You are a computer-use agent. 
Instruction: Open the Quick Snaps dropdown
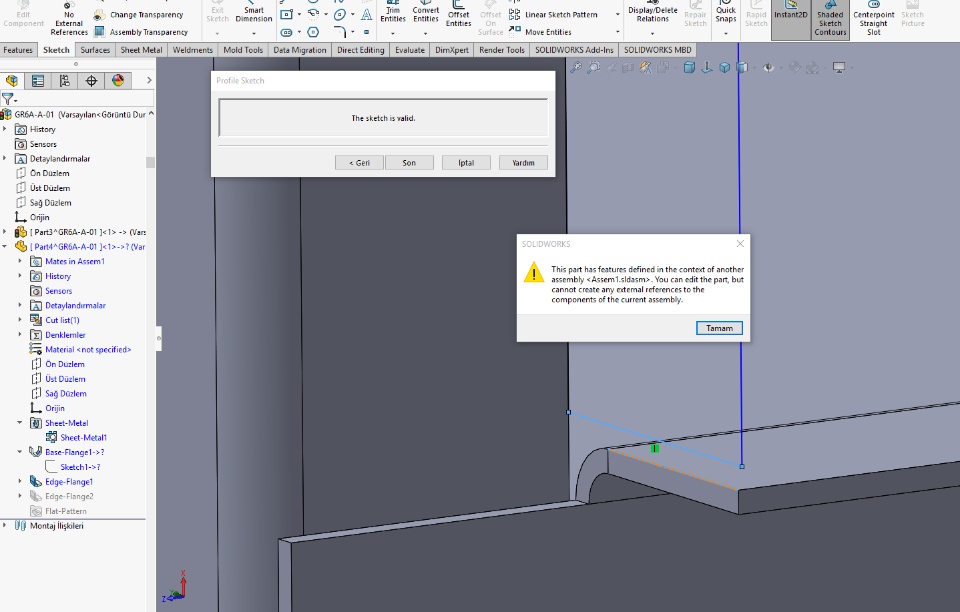(x=726, y=33)
